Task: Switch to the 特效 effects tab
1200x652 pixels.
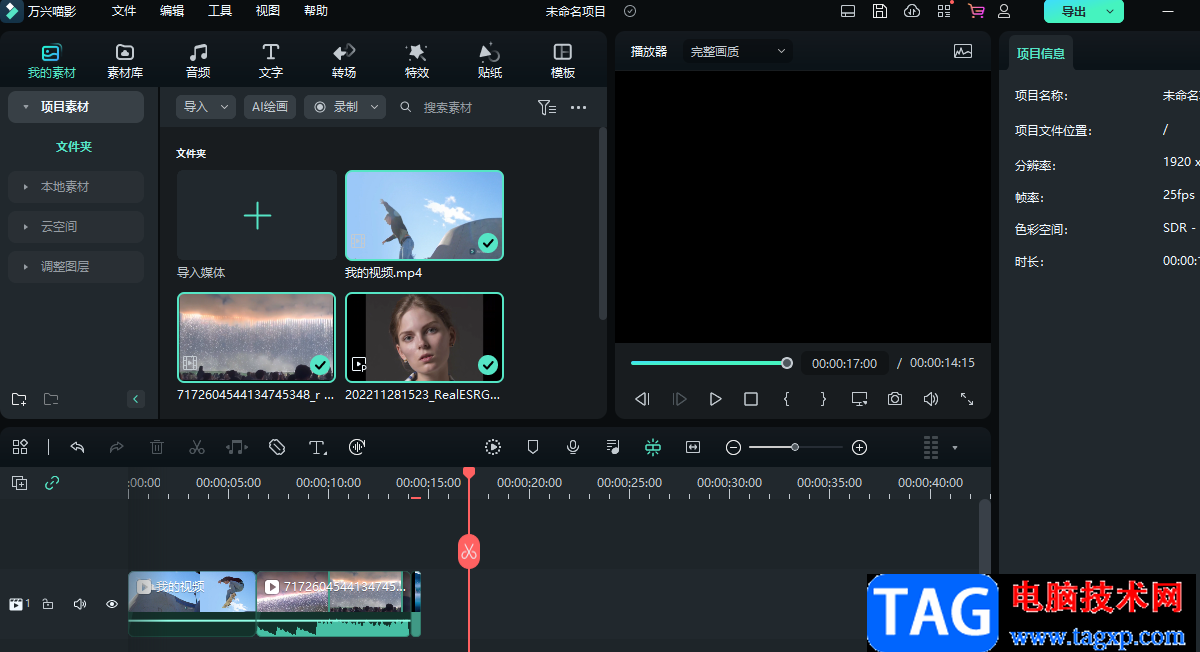Action: click(x=417, y=61)
